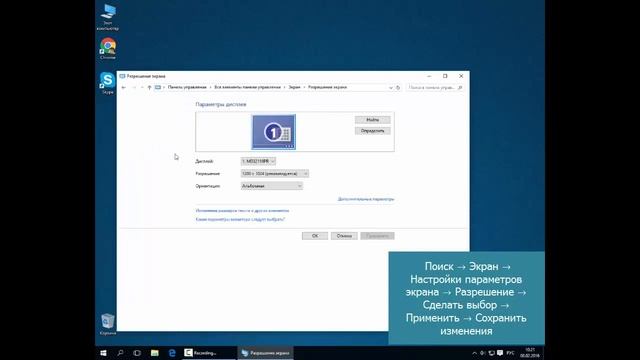This screenshot has width=640, height=360.
Task: Open the Recycle Bin desktop icon
Action: coord(108,324)
